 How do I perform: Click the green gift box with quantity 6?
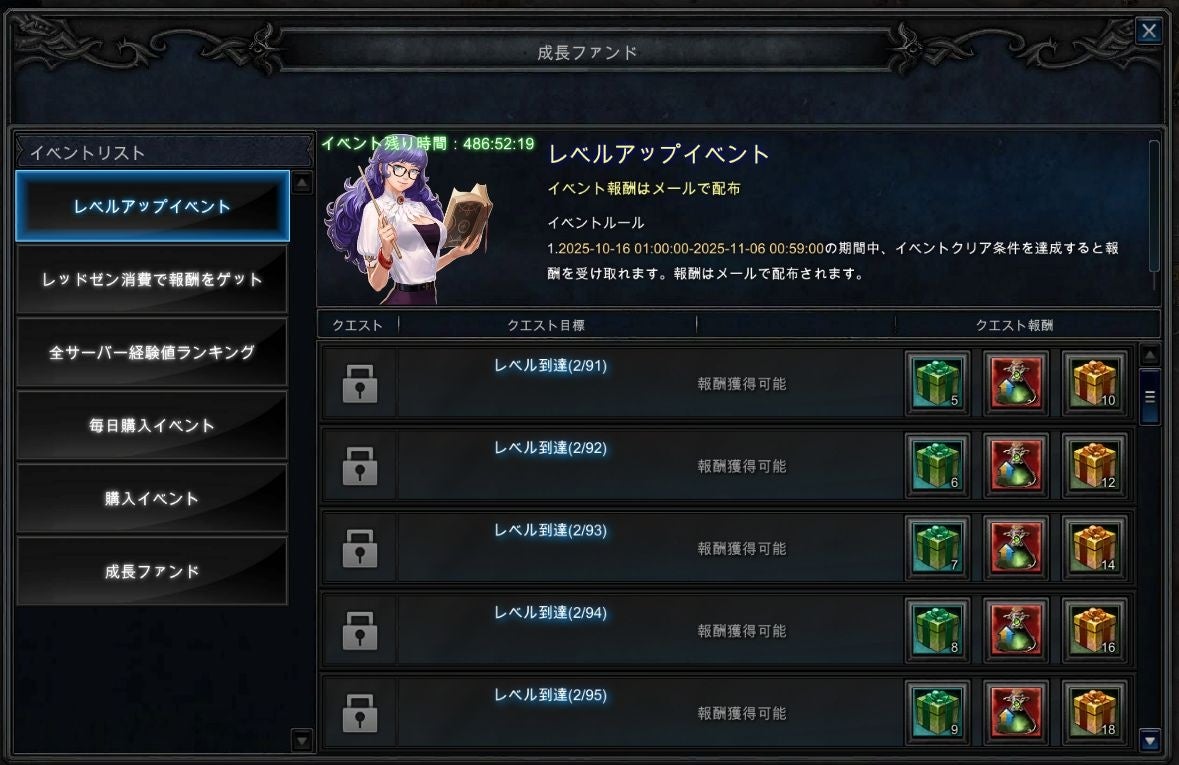(x=938, y=466)
